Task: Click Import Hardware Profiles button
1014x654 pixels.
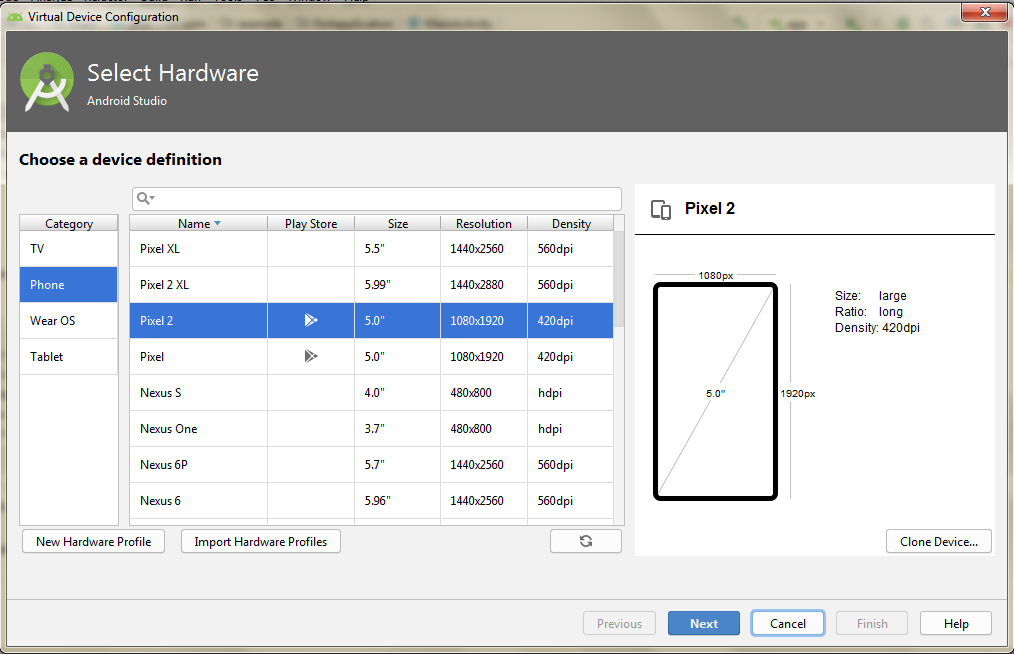Action: pos(261,541)
